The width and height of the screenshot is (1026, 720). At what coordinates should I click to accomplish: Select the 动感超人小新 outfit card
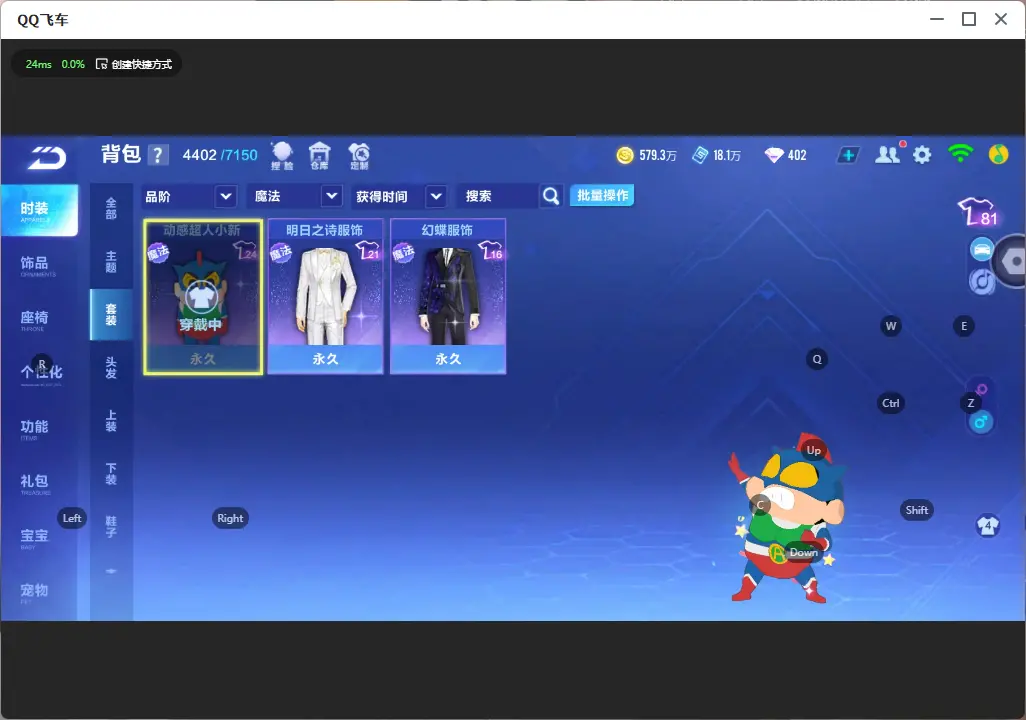[203, 297]
